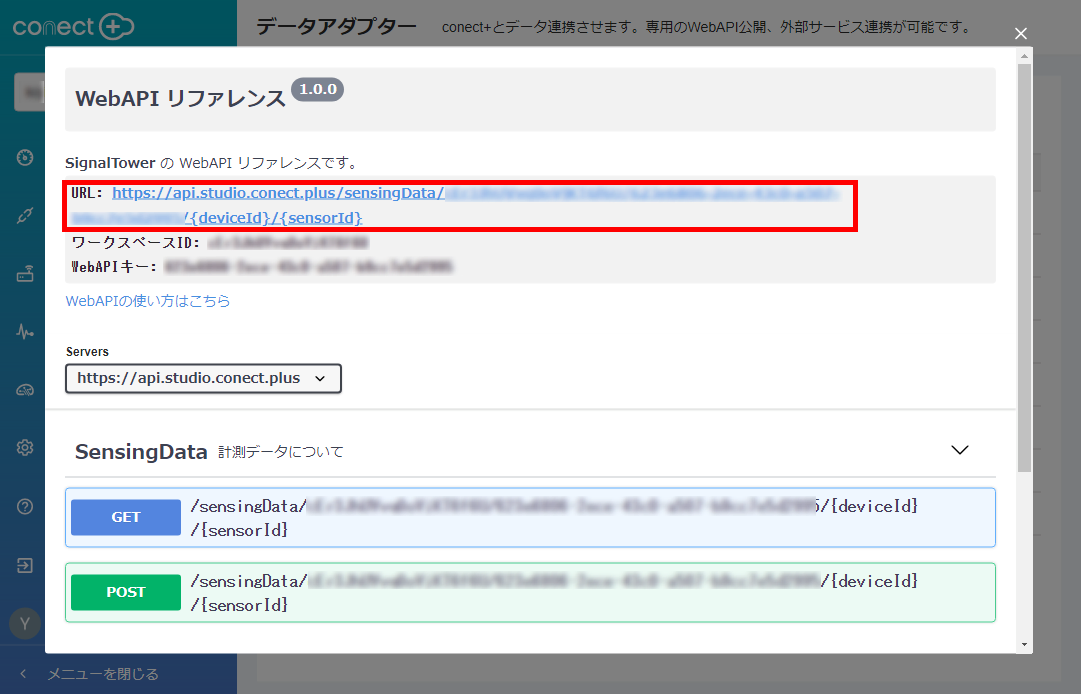Viewport: 1081px width, 694px height.
Task: Click the scrollbar up arrow in the dialog
Action: [x=1024, y=56]
